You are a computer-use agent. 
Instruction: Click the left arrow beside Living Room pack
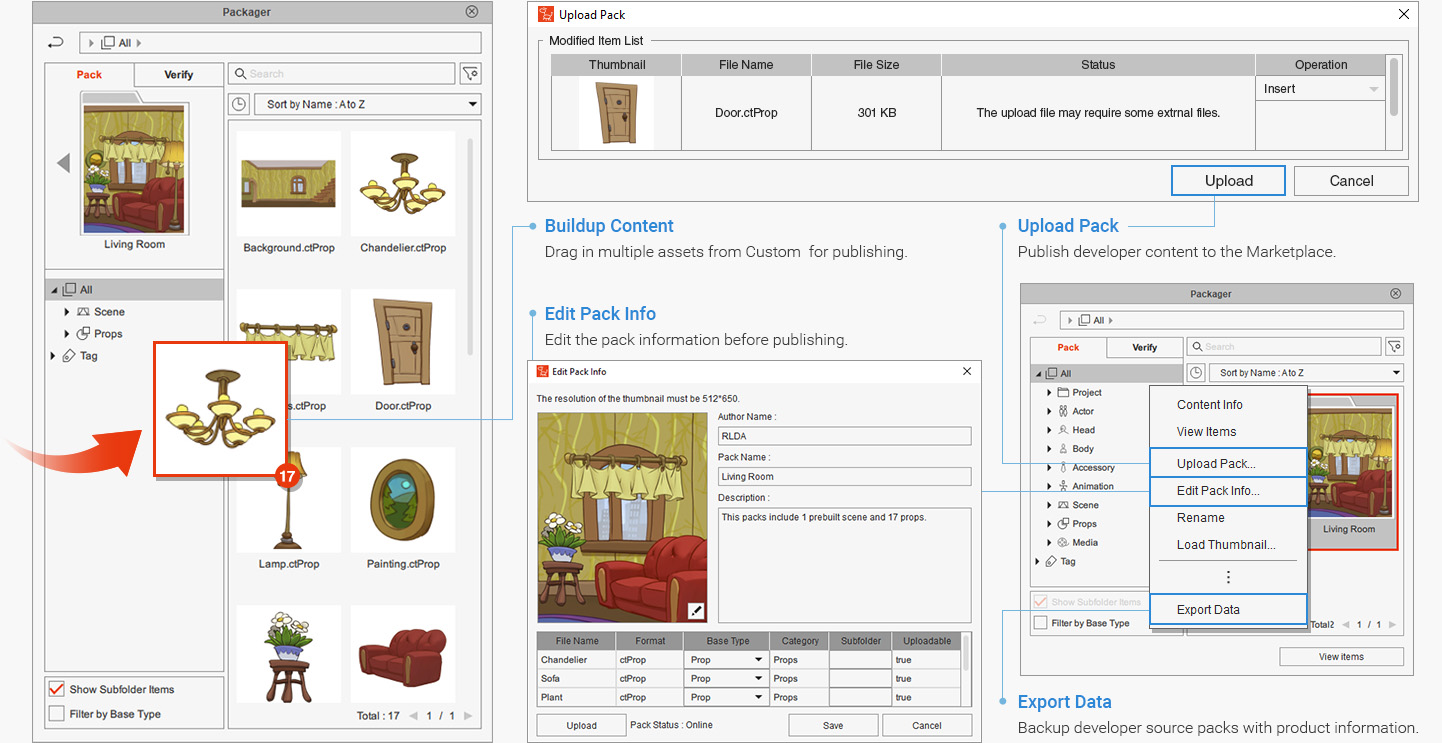pyautogui.click(x=63, y=163)
